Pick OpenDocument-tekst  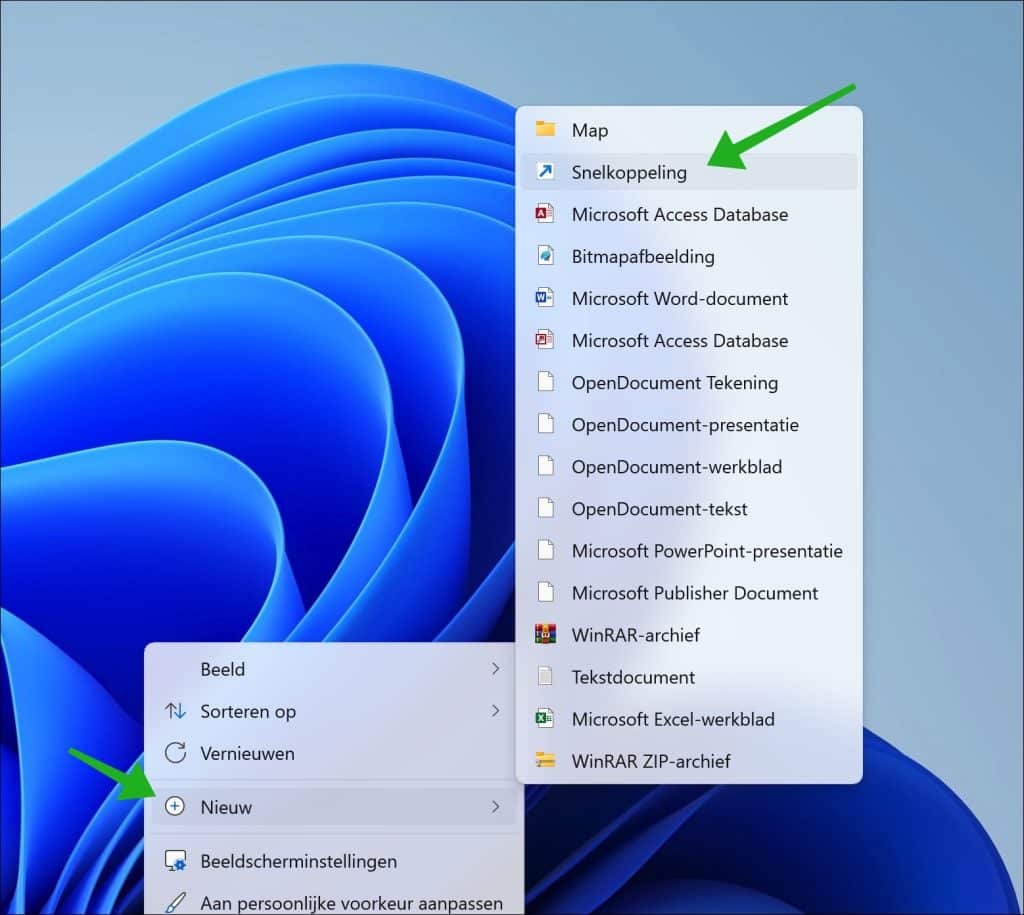click(689, 509)
